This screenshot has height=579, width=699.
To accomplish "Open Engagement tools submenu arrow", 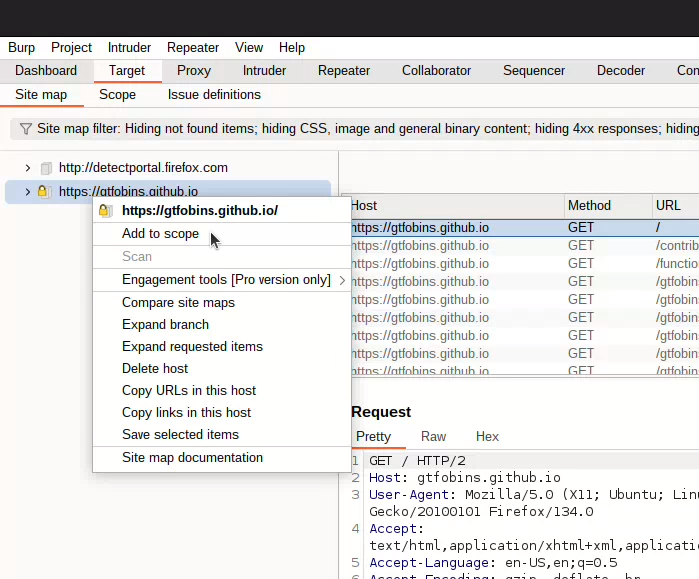I will [x=342, y=280].
